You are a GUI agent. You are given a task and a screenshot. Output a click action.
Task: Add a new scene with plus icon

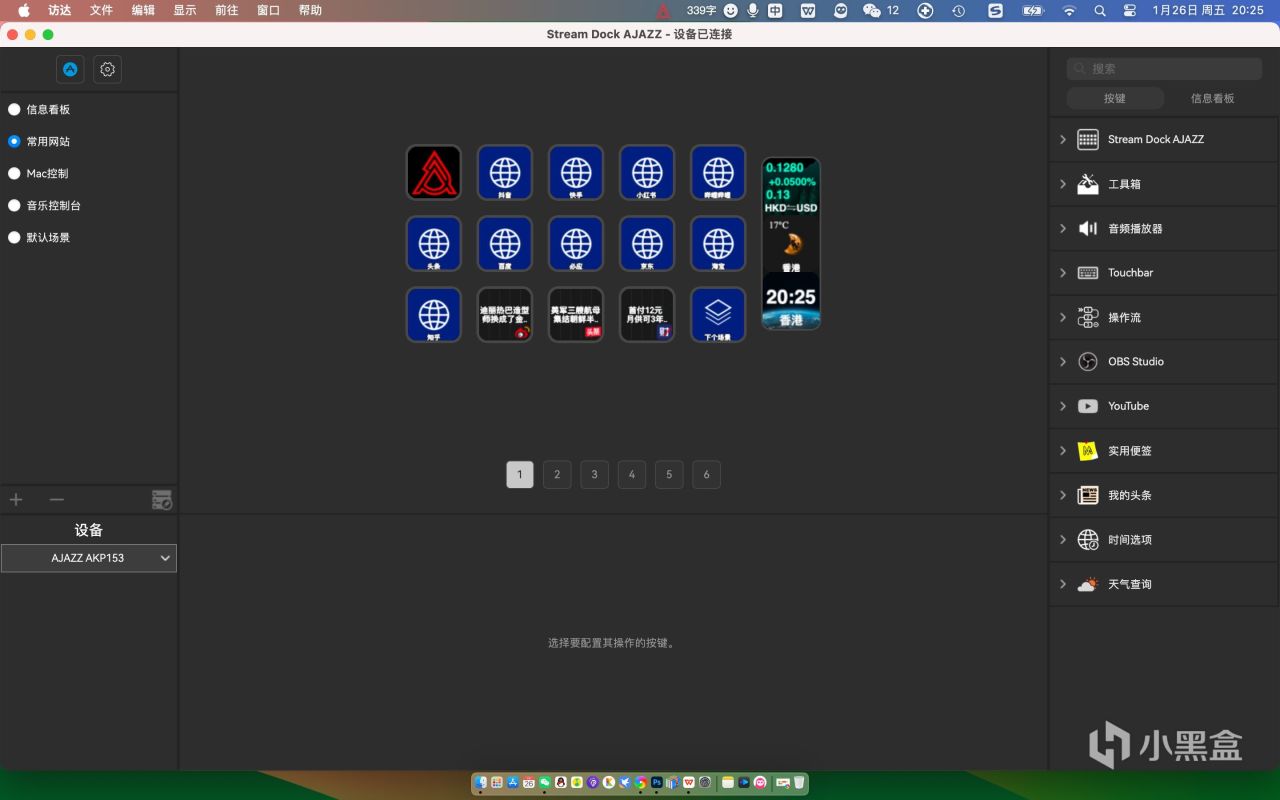click(x=16, y=499)
